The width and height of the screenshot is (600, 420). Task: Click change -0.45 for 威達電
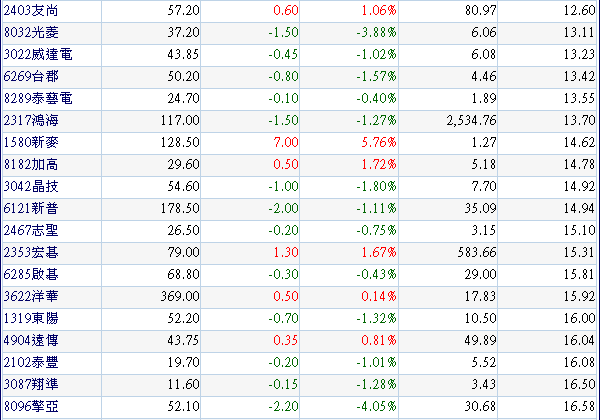pos(284,54)
